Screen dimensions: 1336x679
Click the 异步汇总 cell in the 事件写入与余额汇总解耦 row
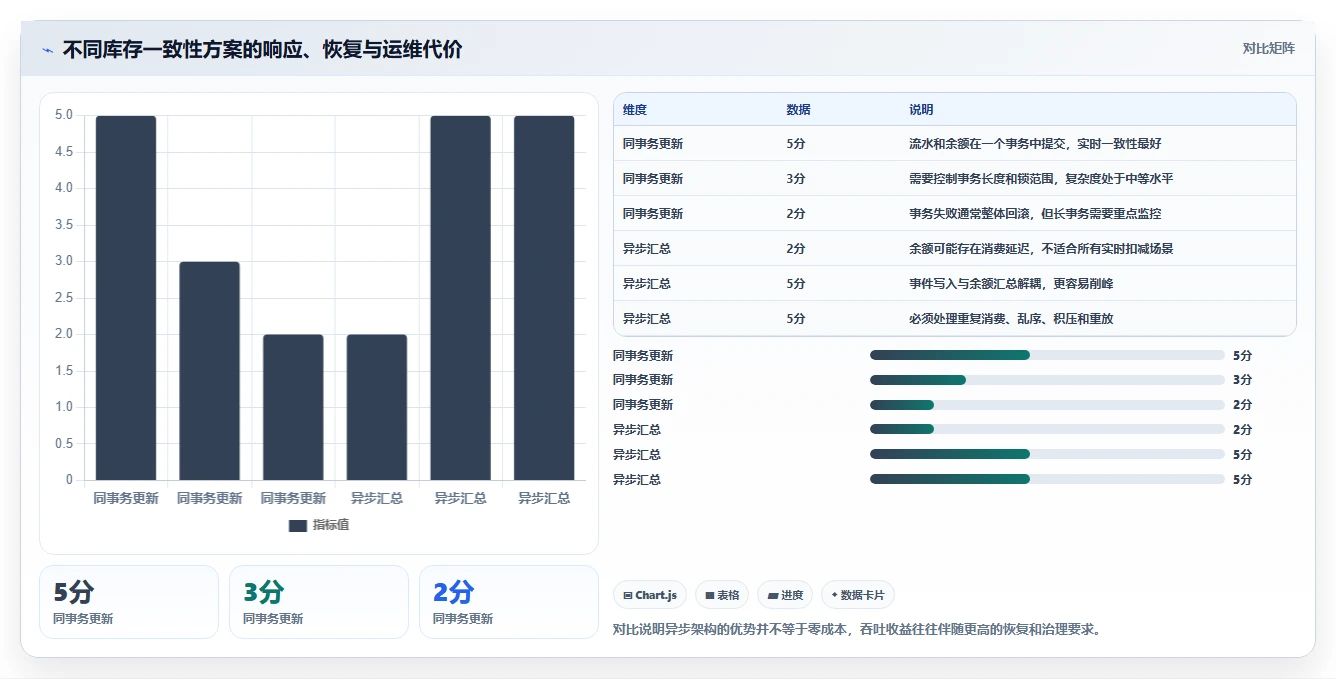[647, 284]
